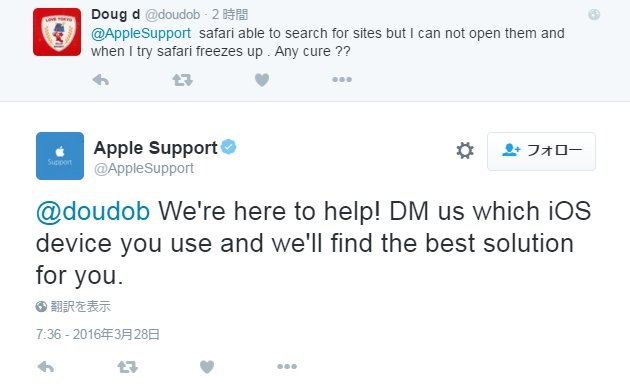Reply to the Apple Support tweet
Screen dimensions: 630x391
point(45,366)
